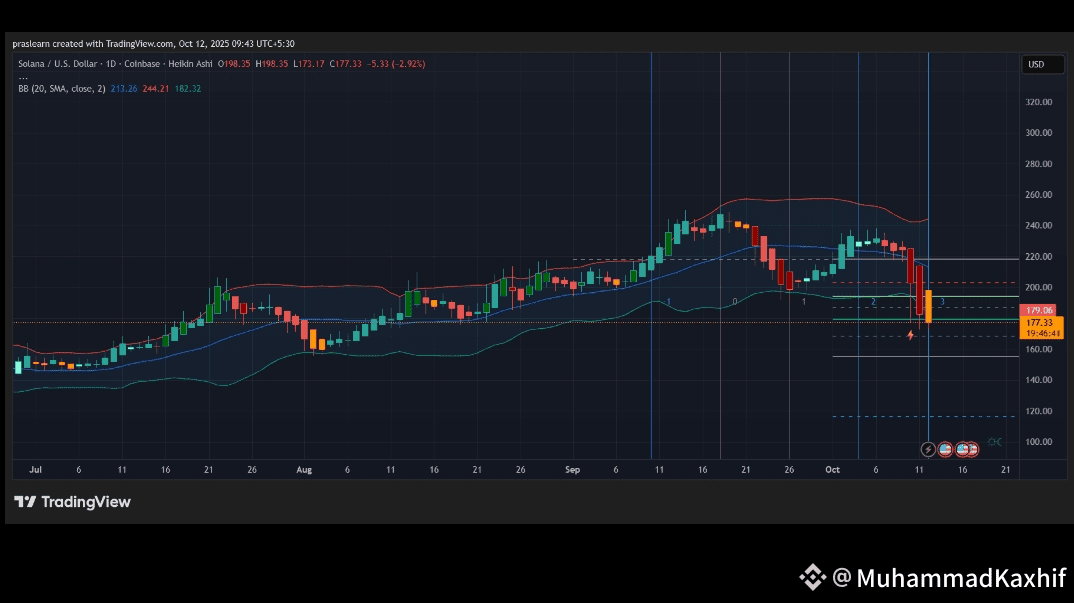1074x603 pixels.
Task: Click the Solana / U.S. Dollar symbol title
Action: click(58, 64)
